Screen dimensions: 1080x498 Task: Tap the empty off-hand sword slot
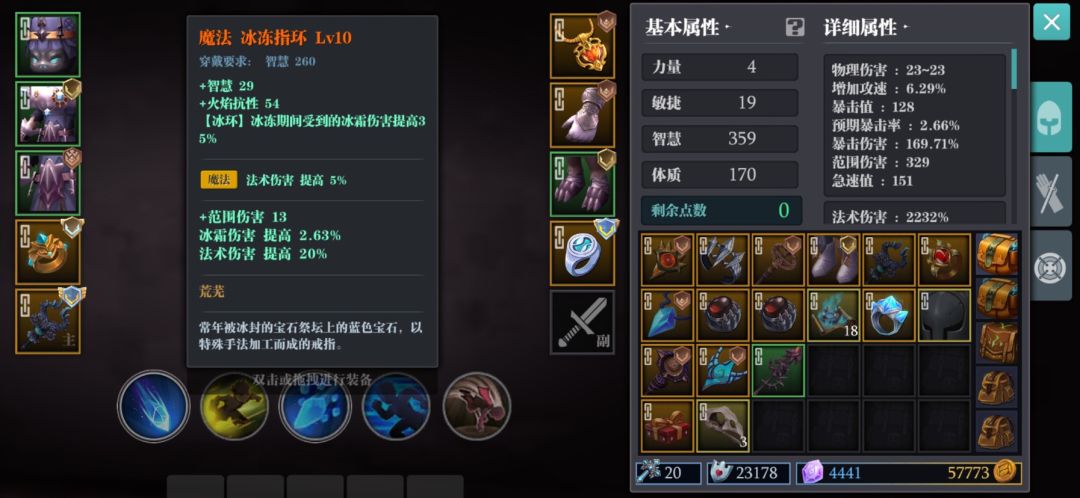(x=583, y=322)
